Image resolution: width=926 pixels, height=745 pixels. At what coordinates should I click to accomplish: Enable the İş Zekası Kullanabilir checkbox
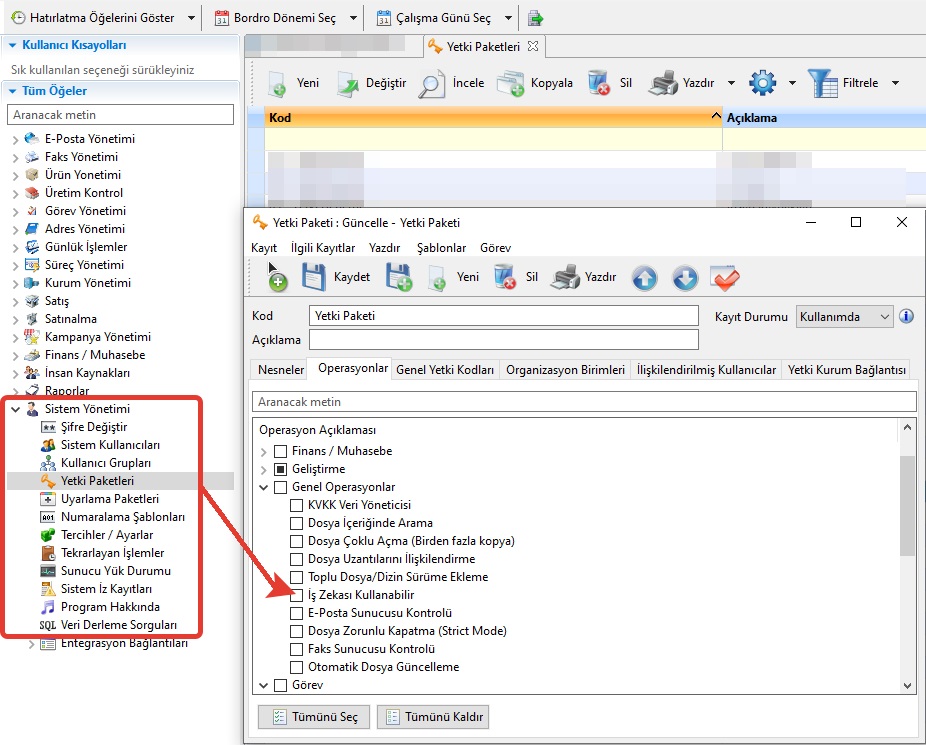[x=296, y=595]
